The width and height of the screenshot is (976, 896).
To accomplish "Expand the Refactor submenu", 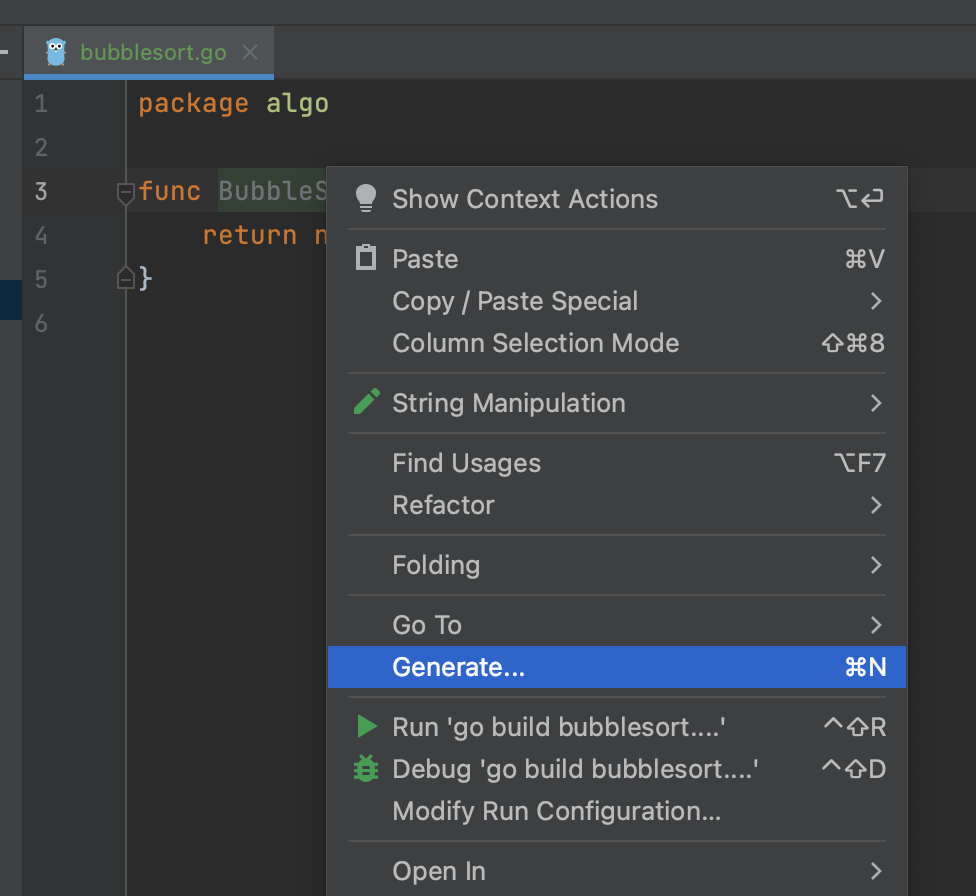I will (x=443, y=505).
